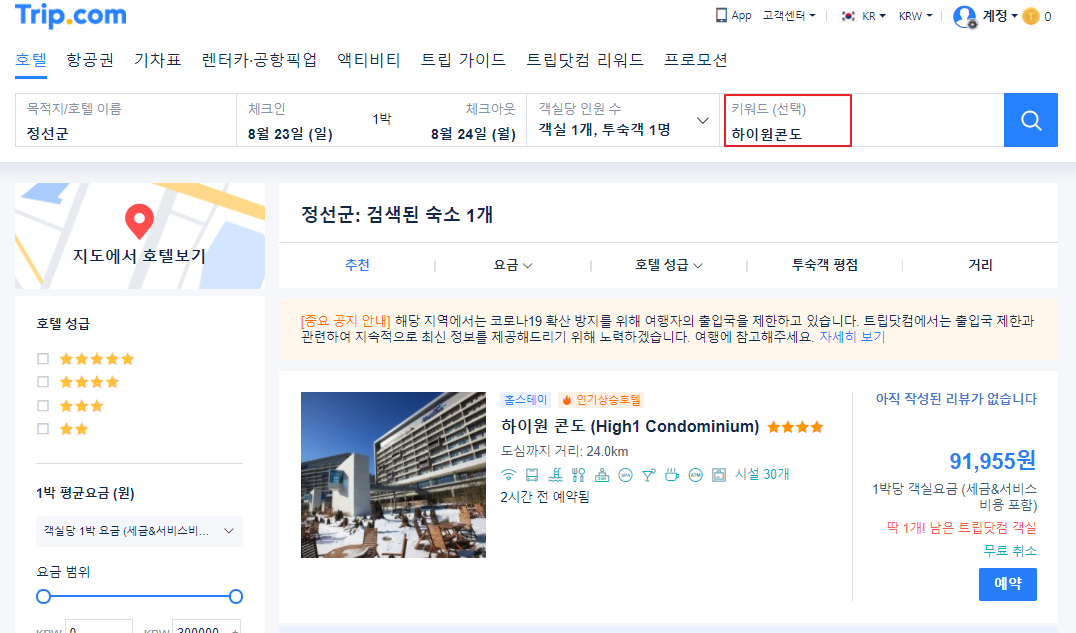The width and height of the screenshot is (1076, 633).
Task: Click the minimum KRW price input
Action: point(99,627)
